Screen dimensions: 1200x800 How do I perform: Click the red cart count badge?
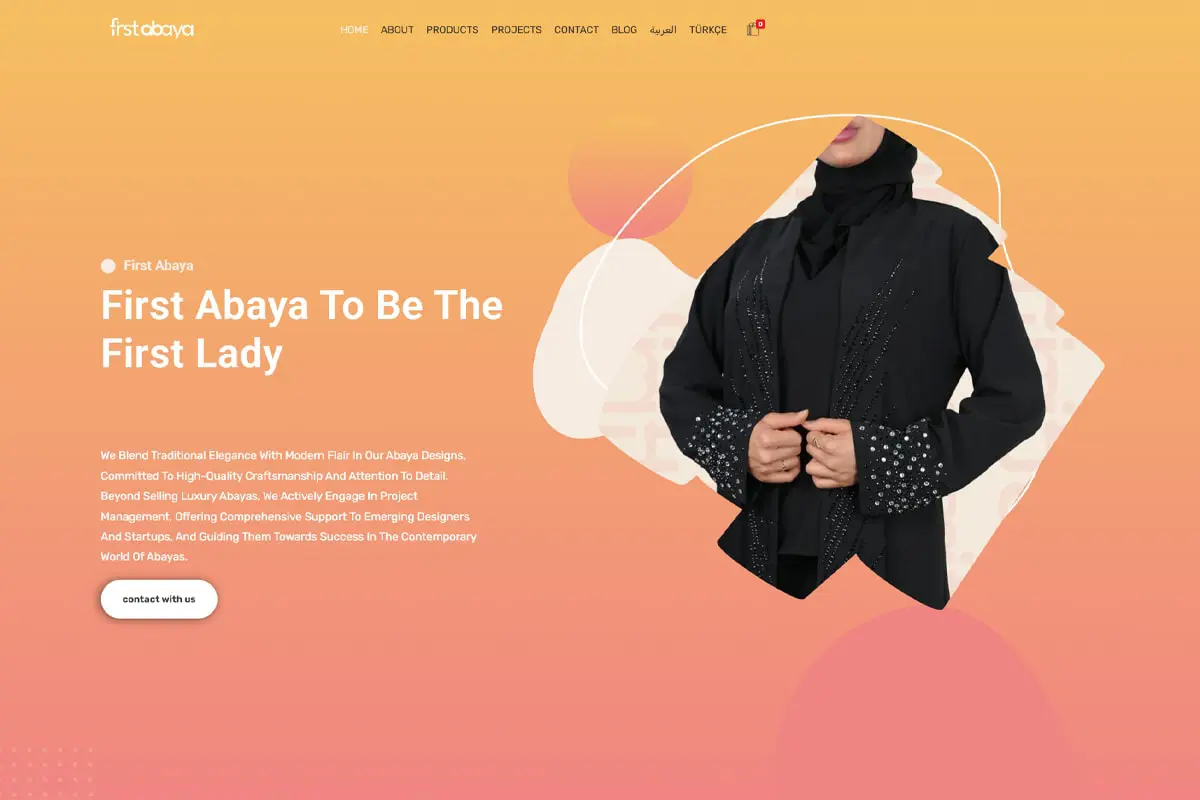(x=761, y=23)
